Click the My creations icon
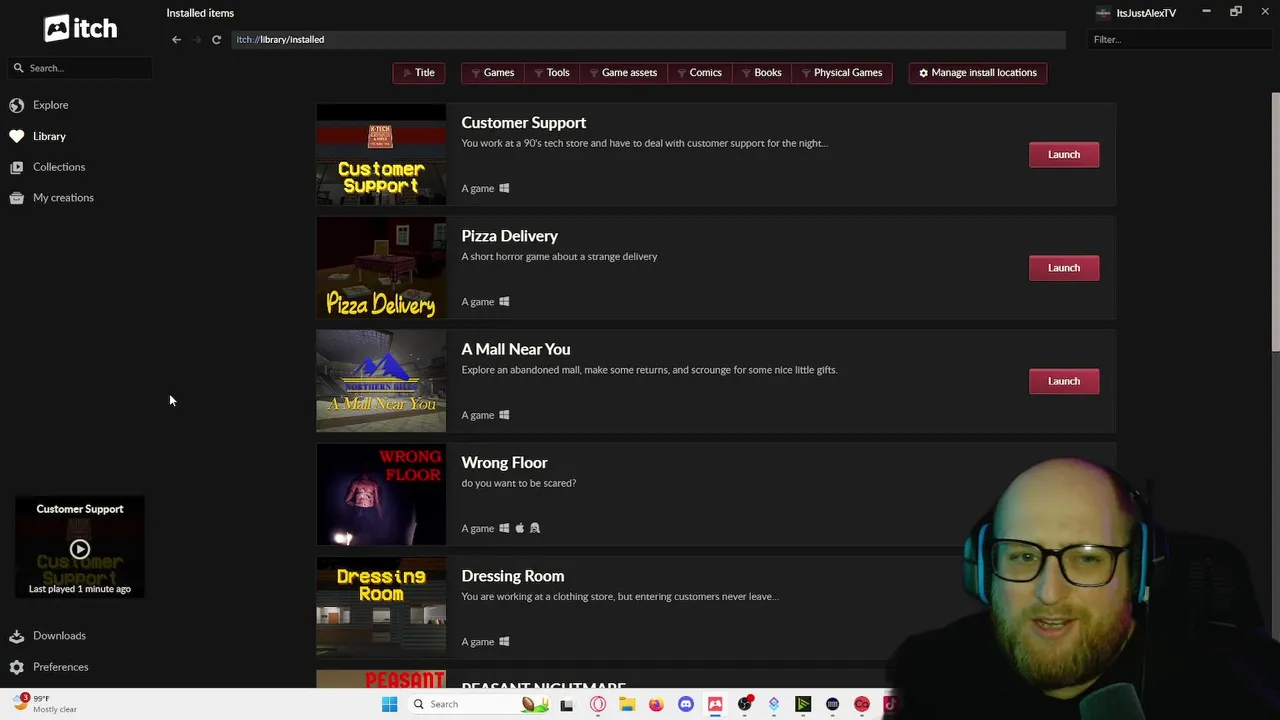1280x720 pixels. point(17,198)
